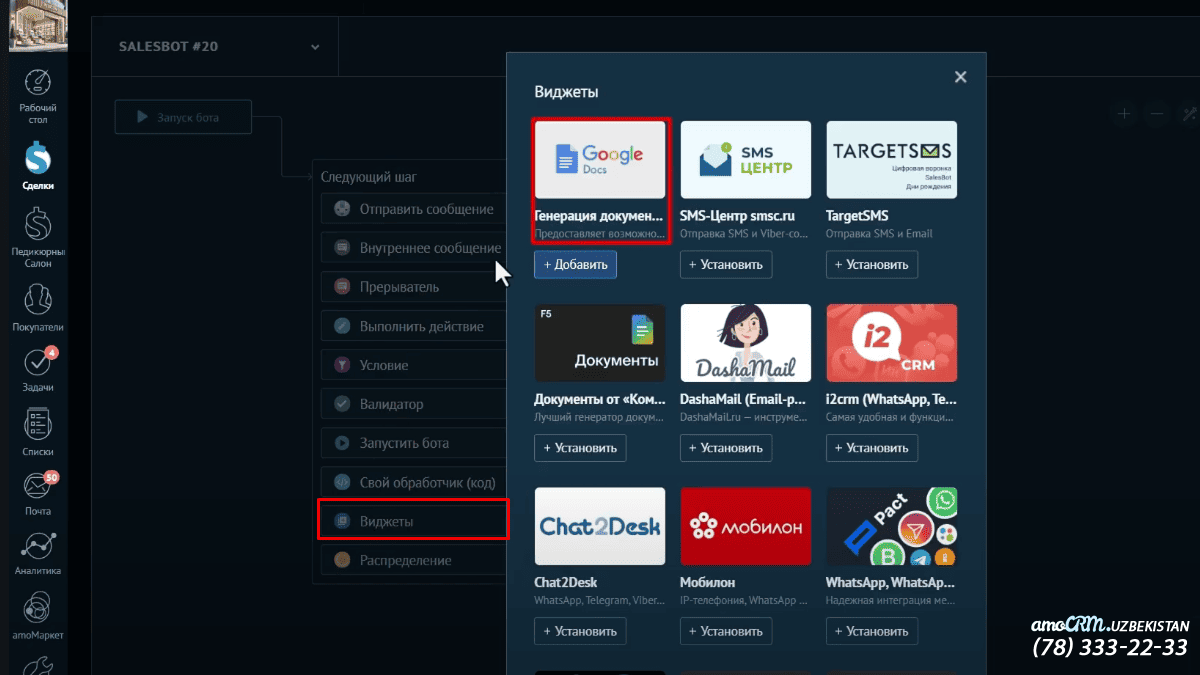
Task: Click the 'Следующий шаг' label
Action: [369, 177]
